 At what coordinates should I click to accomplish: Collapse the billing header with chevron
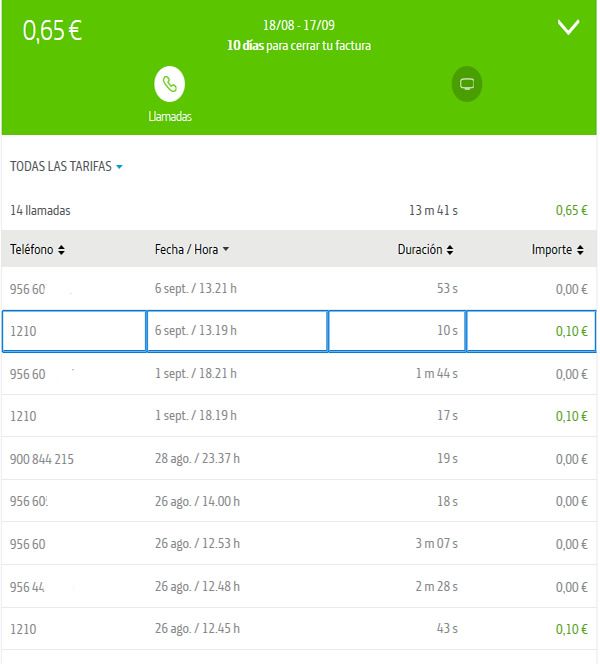point(568,27)
